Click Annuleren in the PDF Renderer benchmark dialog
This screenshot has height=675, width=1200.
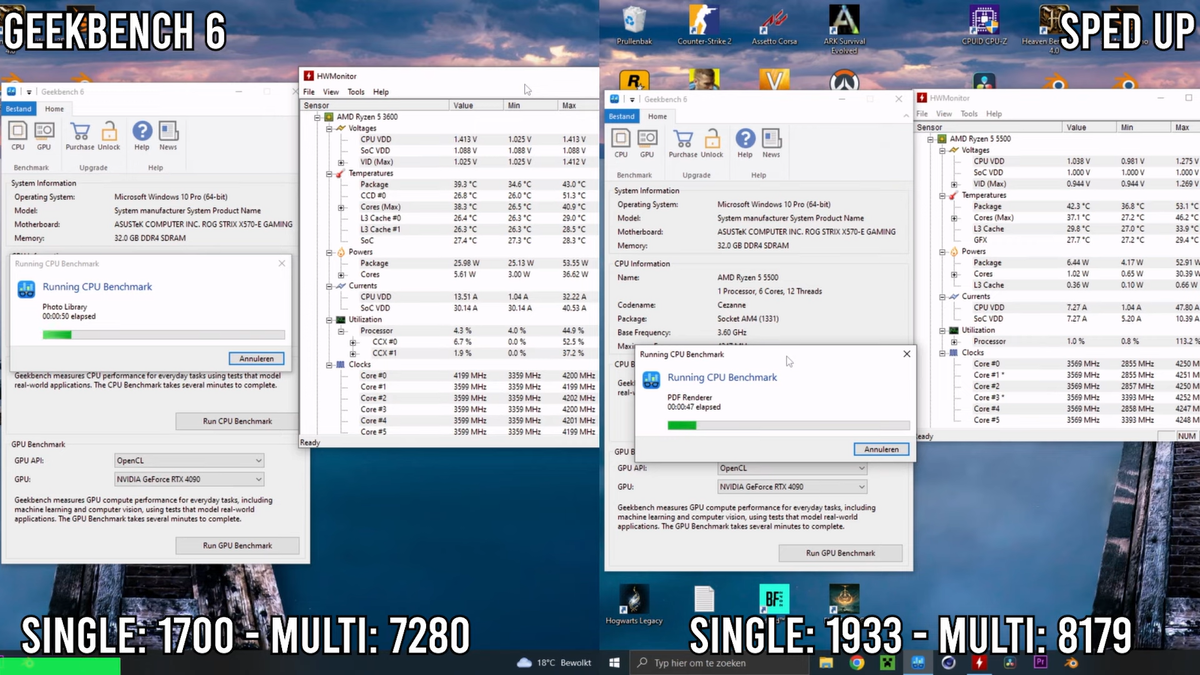882,449
